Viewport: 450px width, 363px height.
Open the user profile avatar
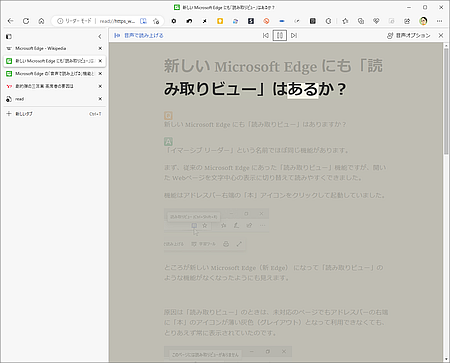(x=423, y=21)
